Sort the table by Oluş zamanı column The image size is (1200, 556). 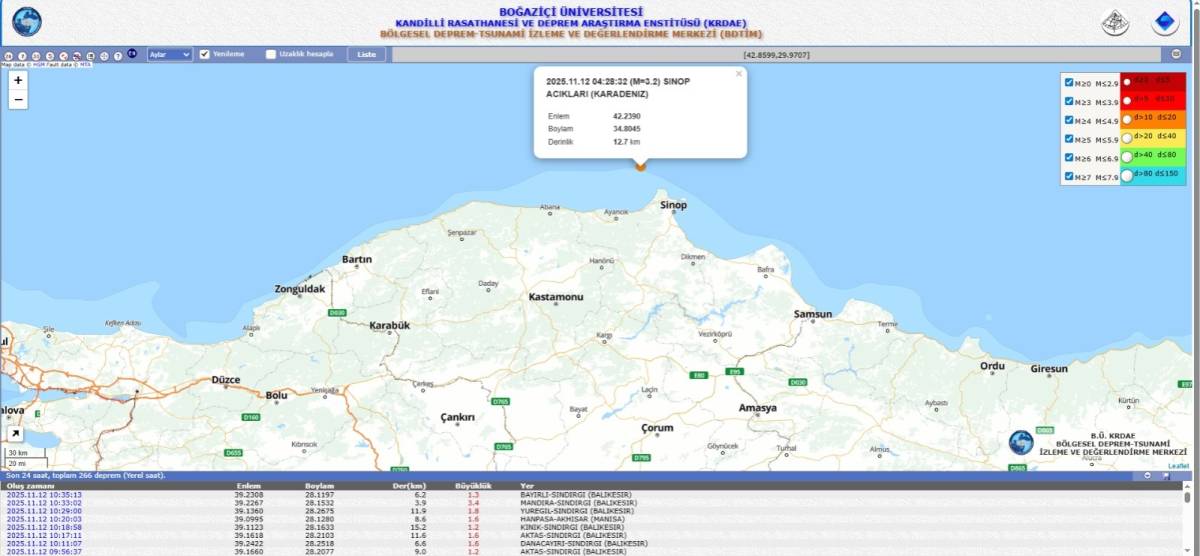(28, 486)
